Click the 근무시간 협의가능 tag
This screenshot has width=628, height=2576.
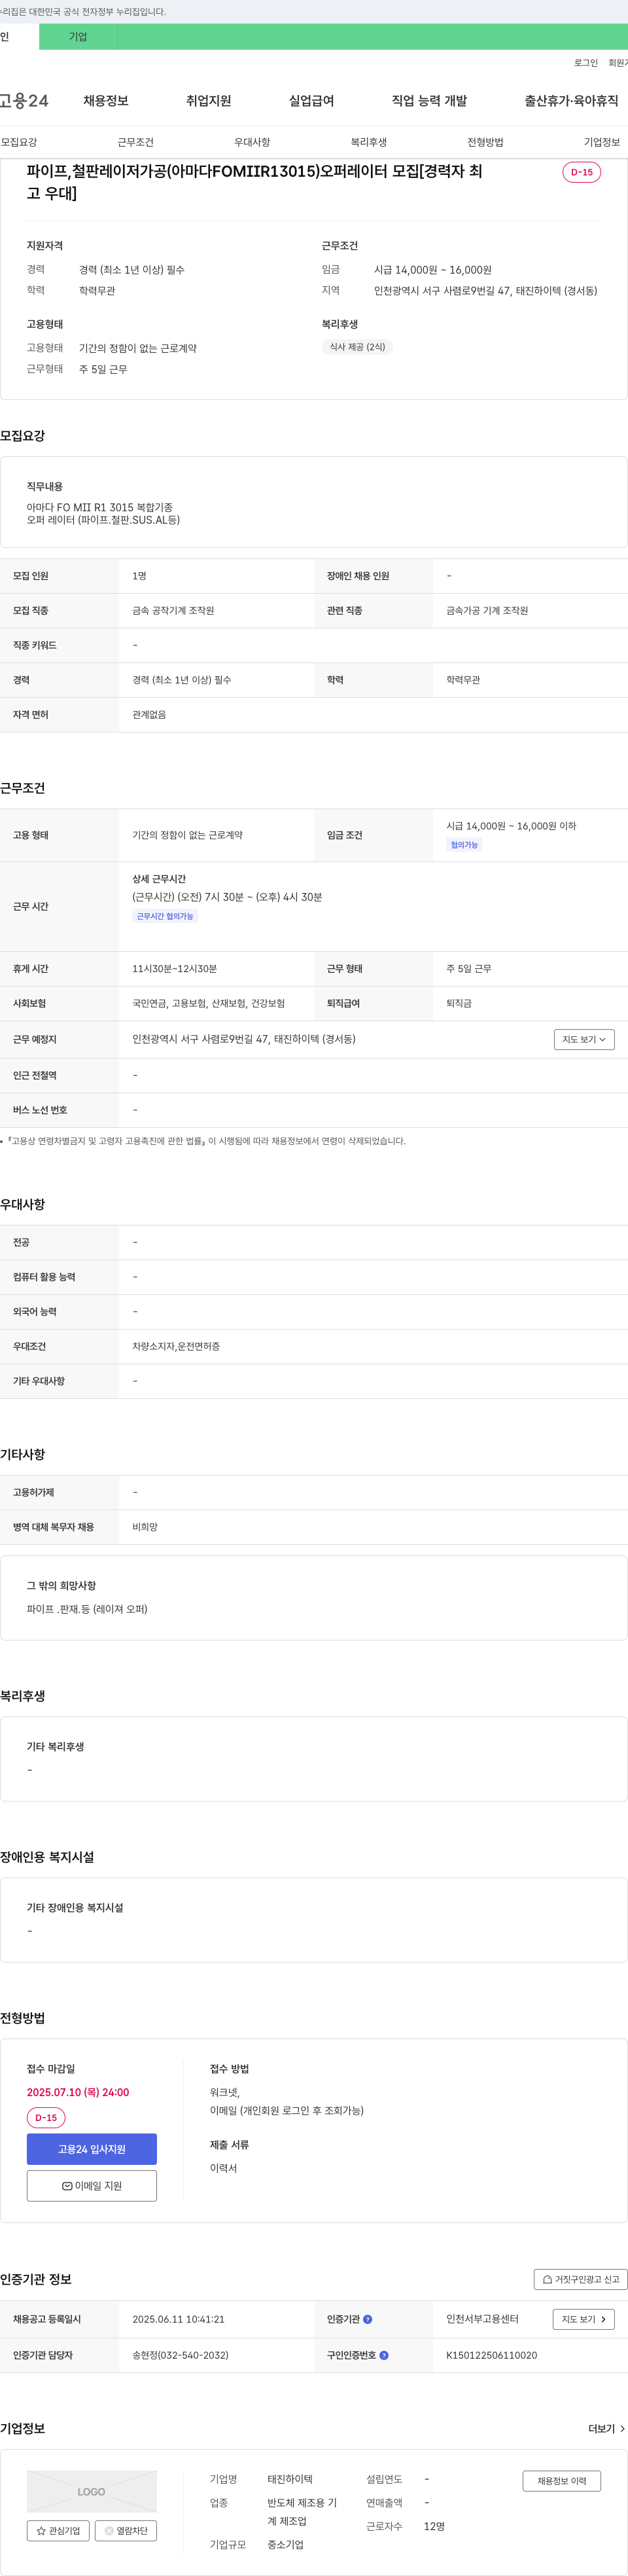pos(165,916)
